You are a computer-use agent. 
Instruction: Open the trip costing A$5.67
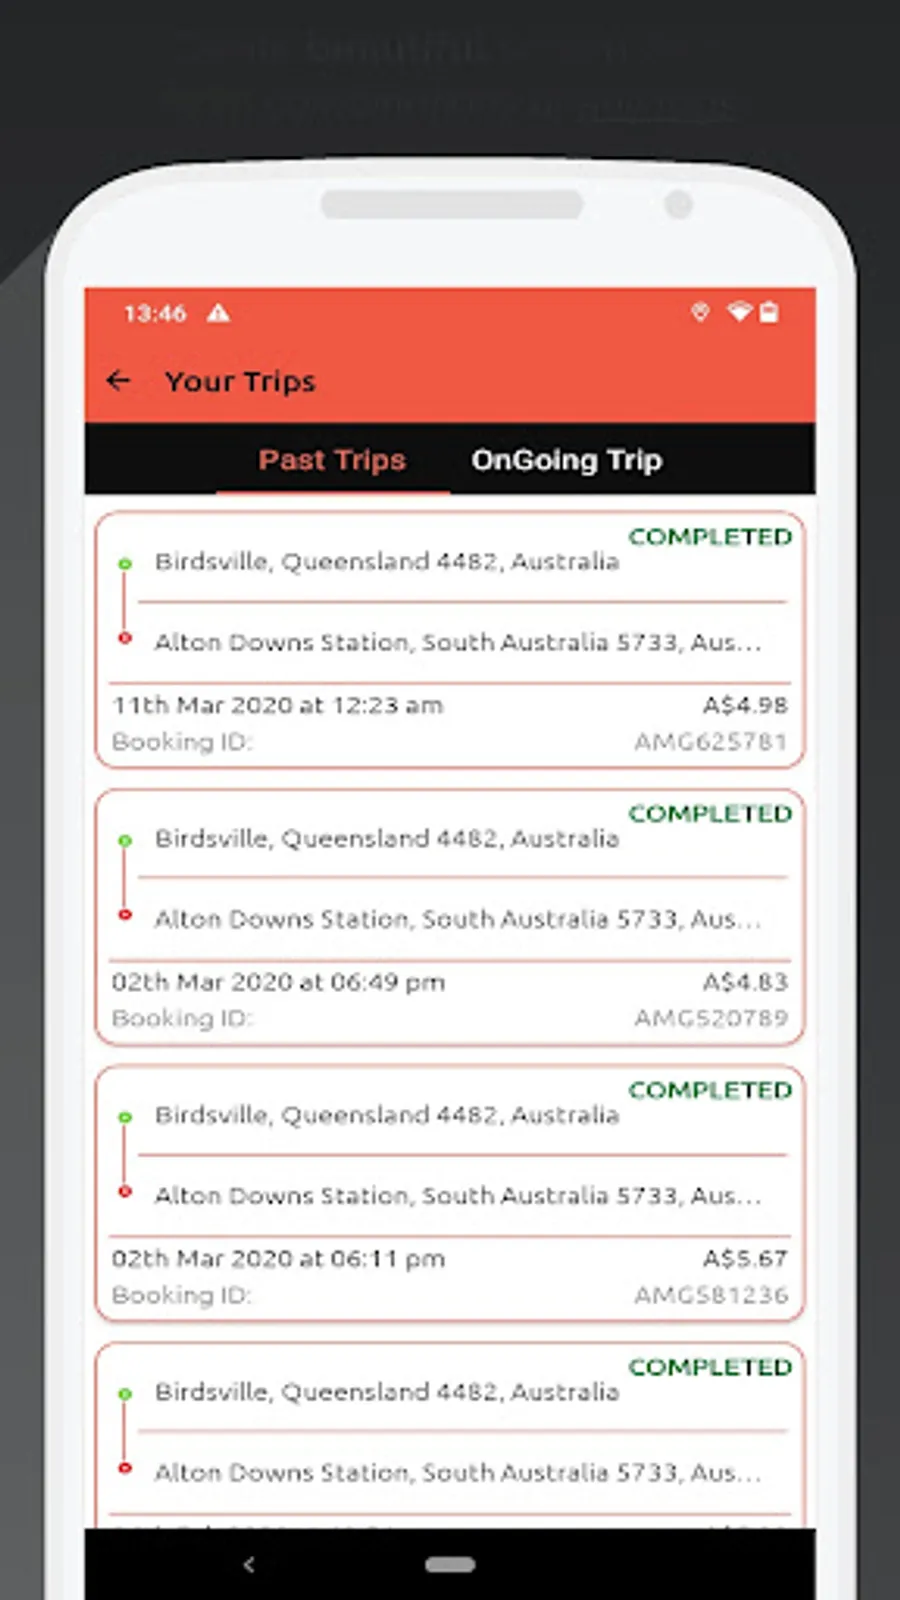448,1190
